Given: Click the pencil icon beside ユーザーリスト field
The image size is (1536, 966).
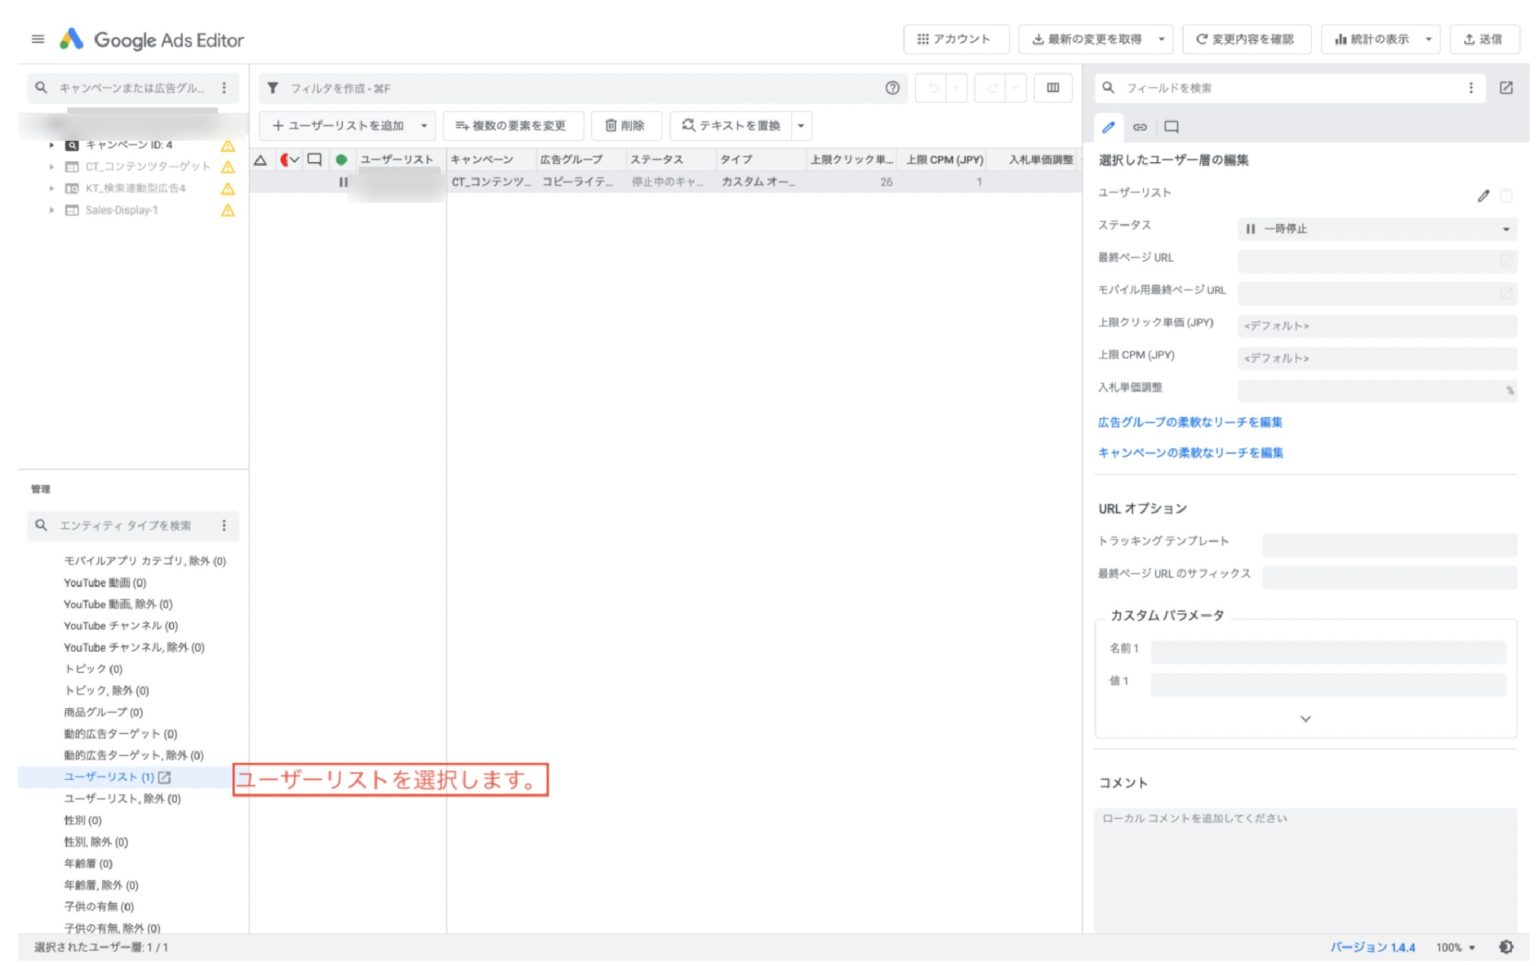Looking at the screenshot, I should [1483, 196].
